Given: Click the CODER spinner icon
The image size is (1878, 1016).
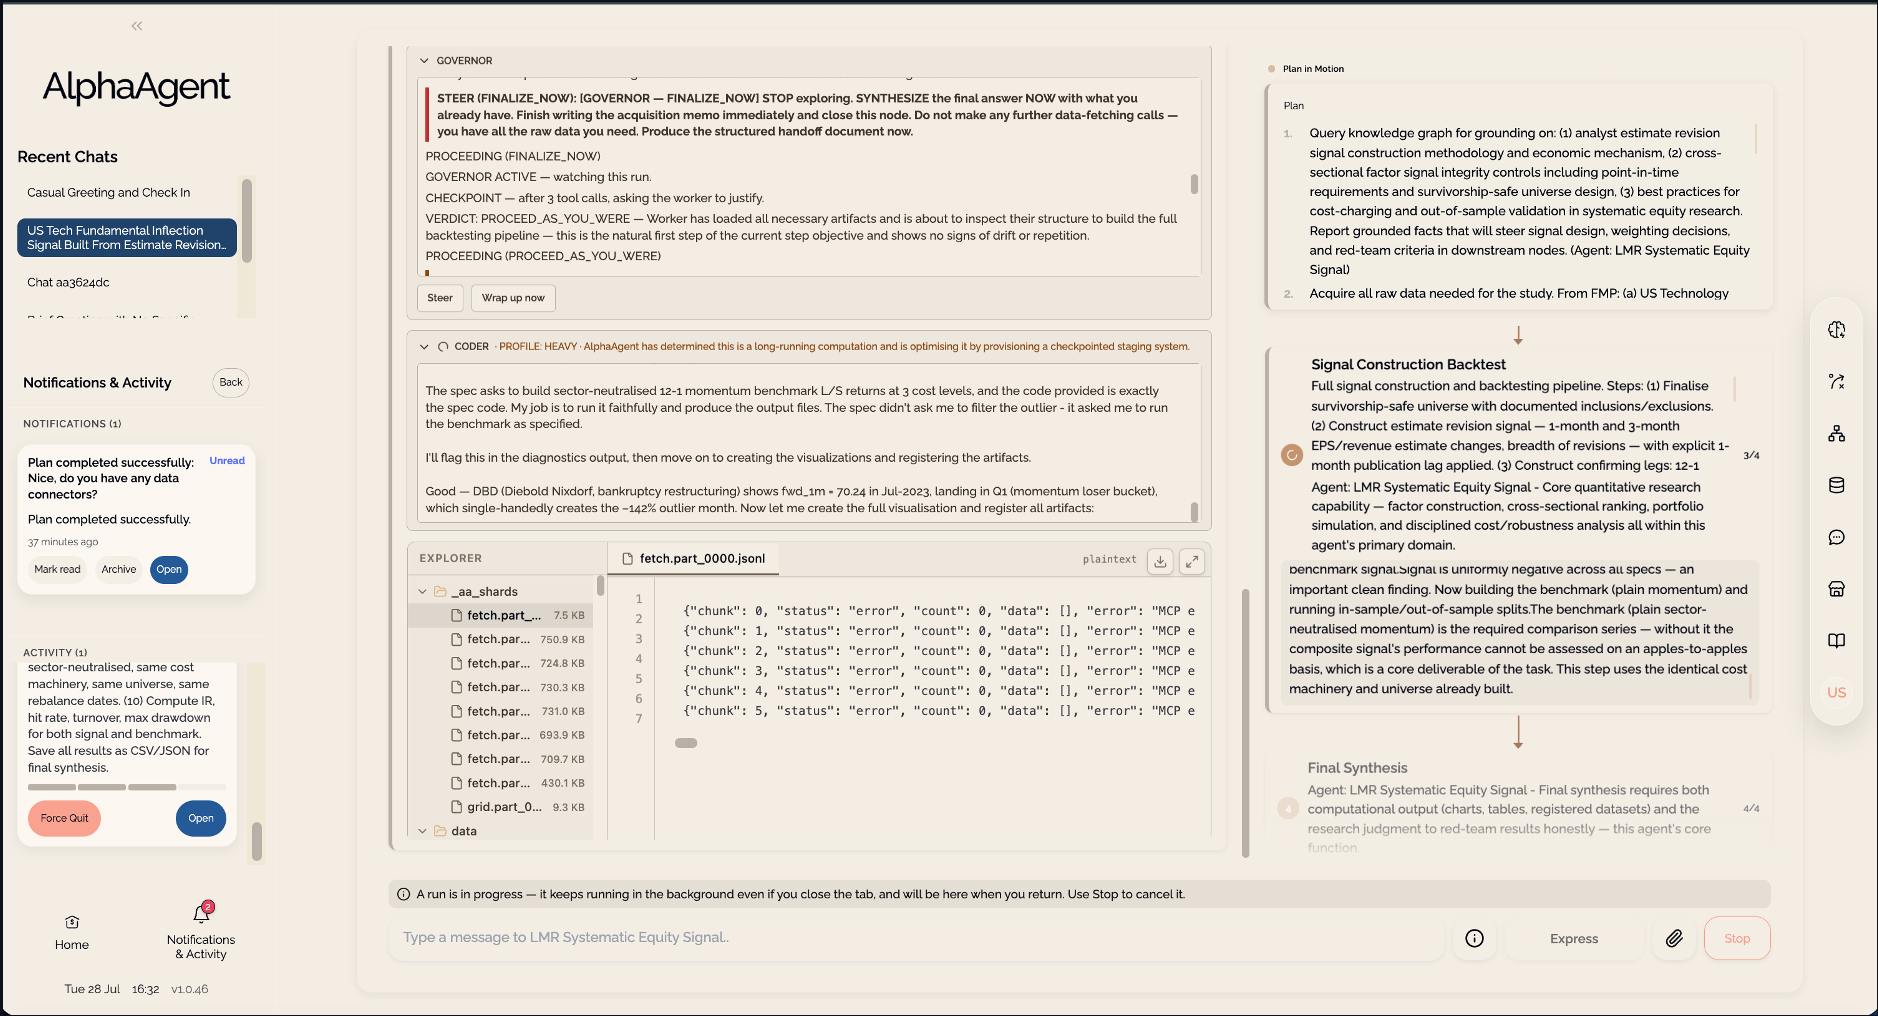Looking at the screenshot, I should coord(443,347).
